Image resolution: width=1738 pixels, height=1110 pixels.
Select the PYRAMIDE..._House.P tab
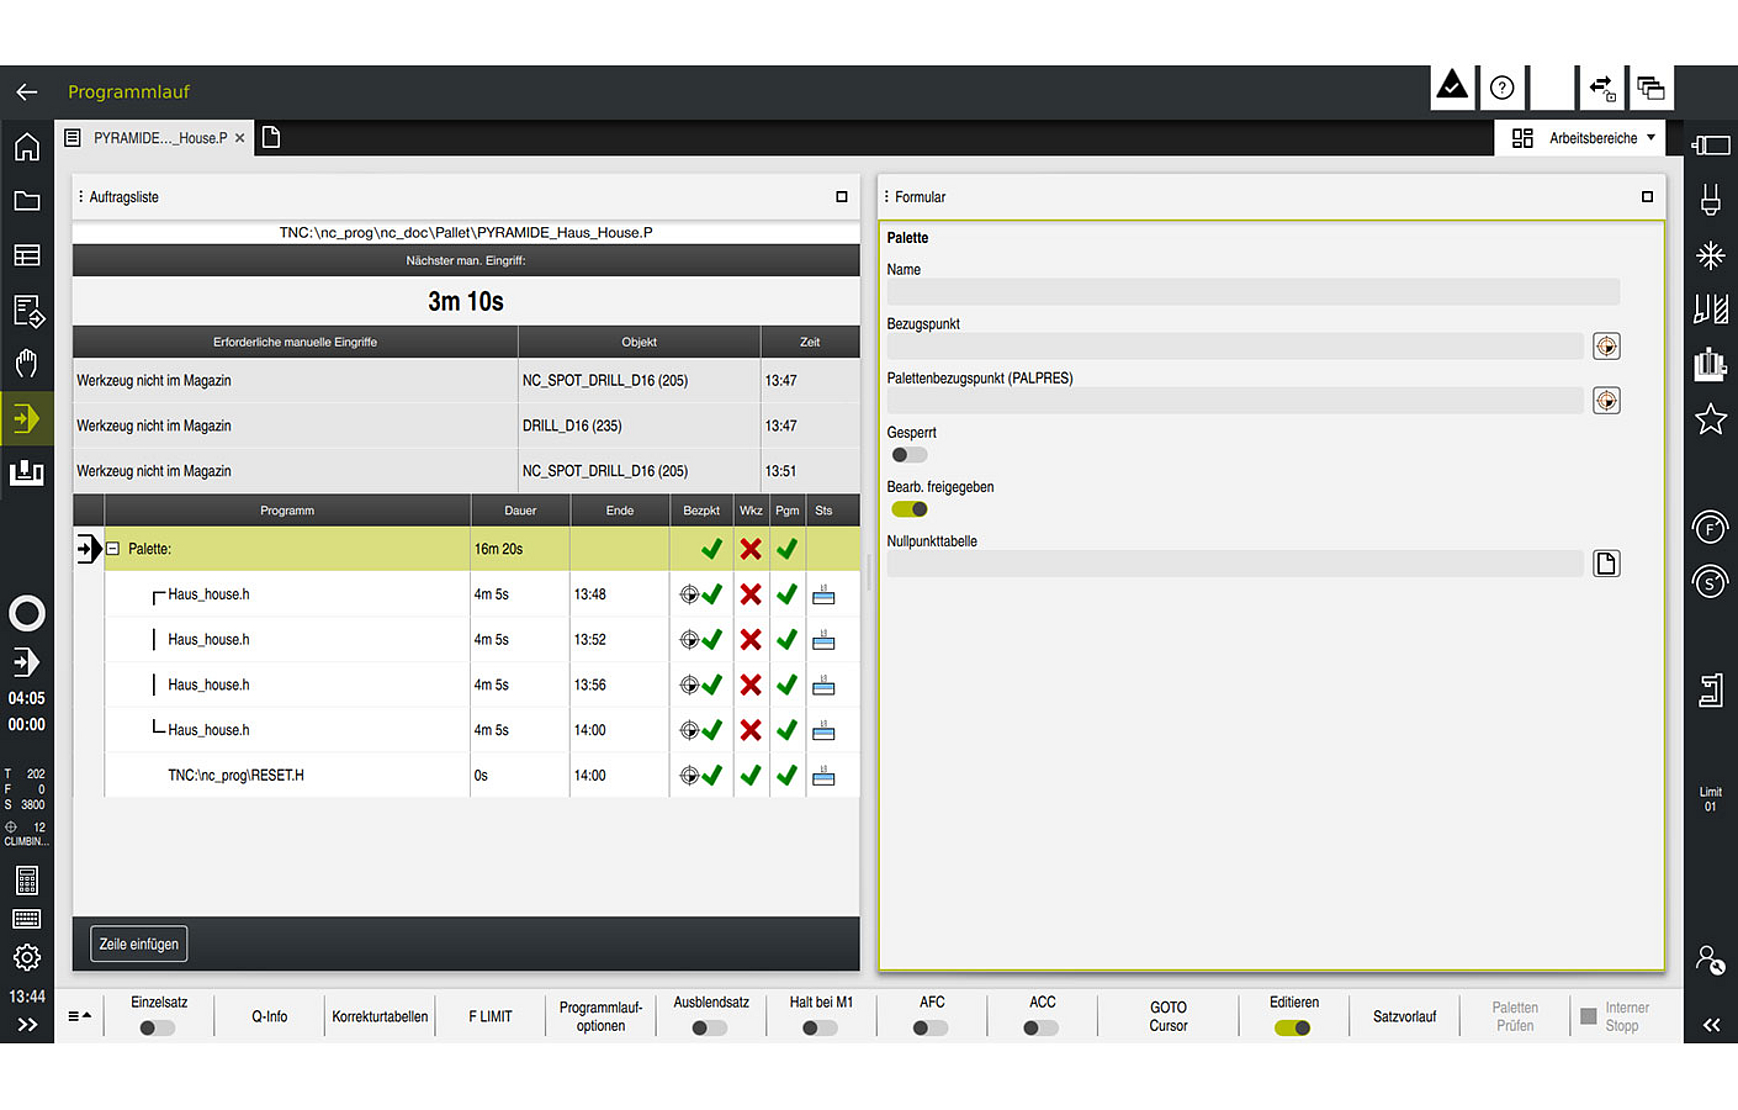tap(159, 138)
